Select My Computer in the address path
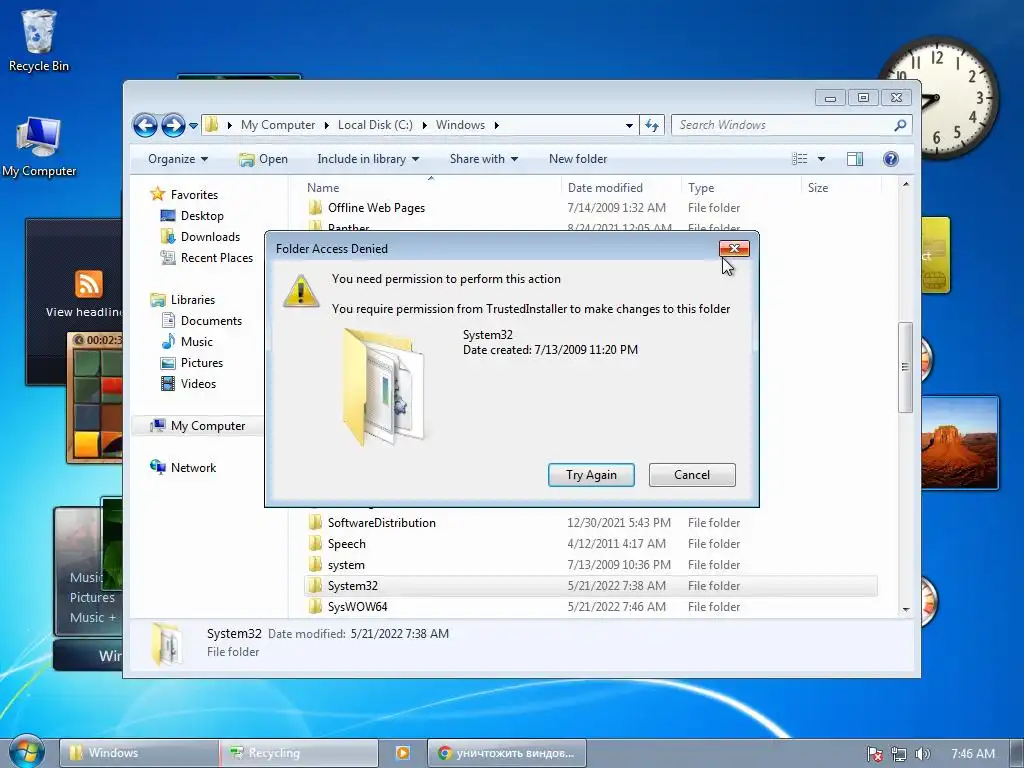The width and height of the screenshot is (1024, 768). pos(278,125)
